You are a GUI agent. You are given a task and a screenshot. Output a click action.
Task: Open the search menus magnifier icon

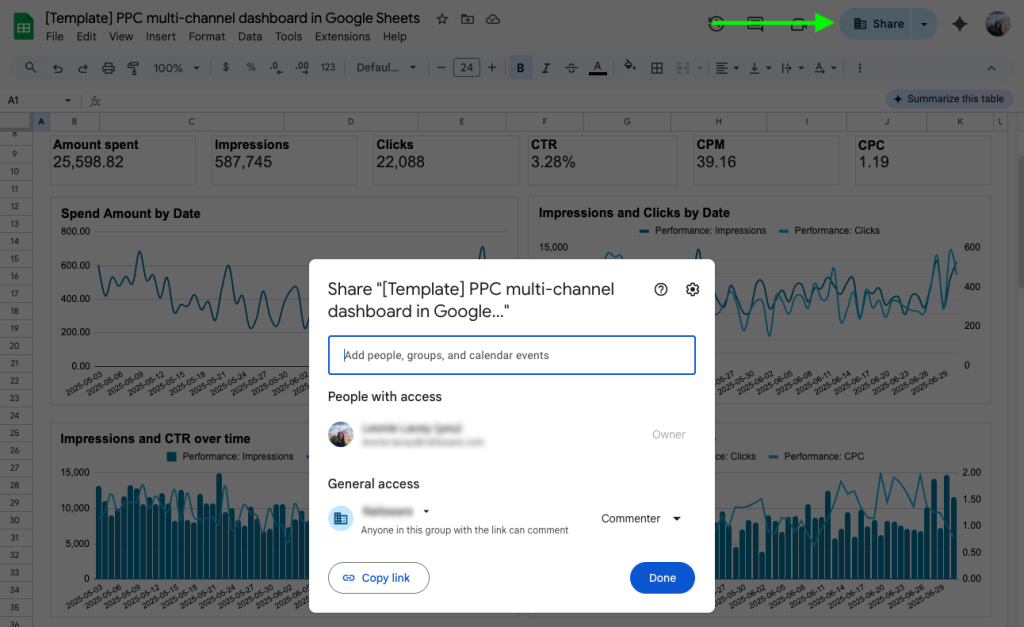[x=31, y=68]
